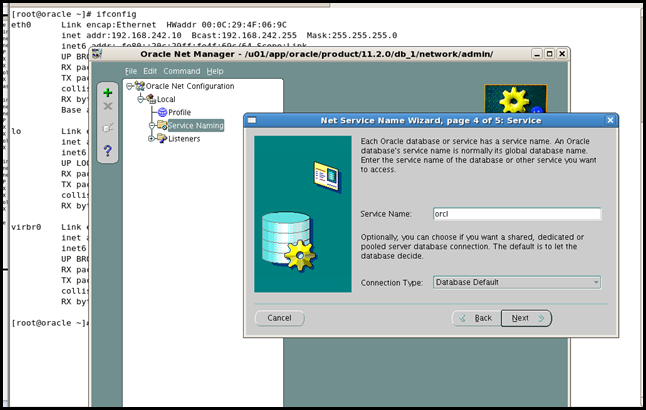Open the Edit menu
The image size is (646, 410).
click(150, 71)
